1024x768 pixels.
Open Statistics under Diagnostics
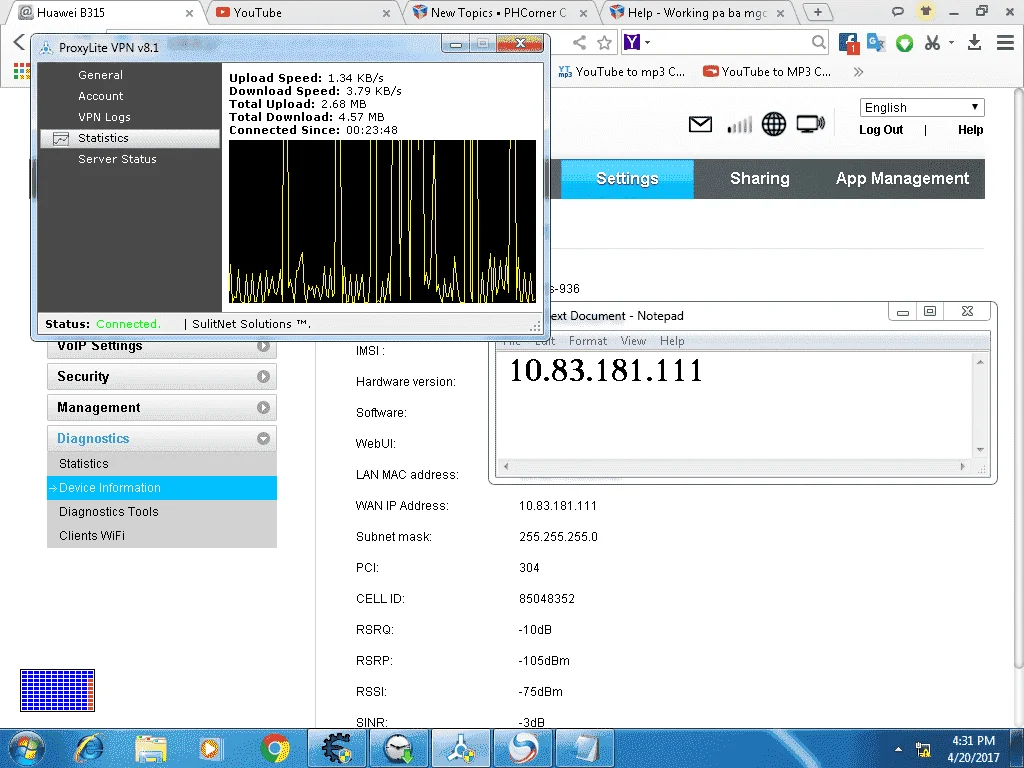click(162, 464)
